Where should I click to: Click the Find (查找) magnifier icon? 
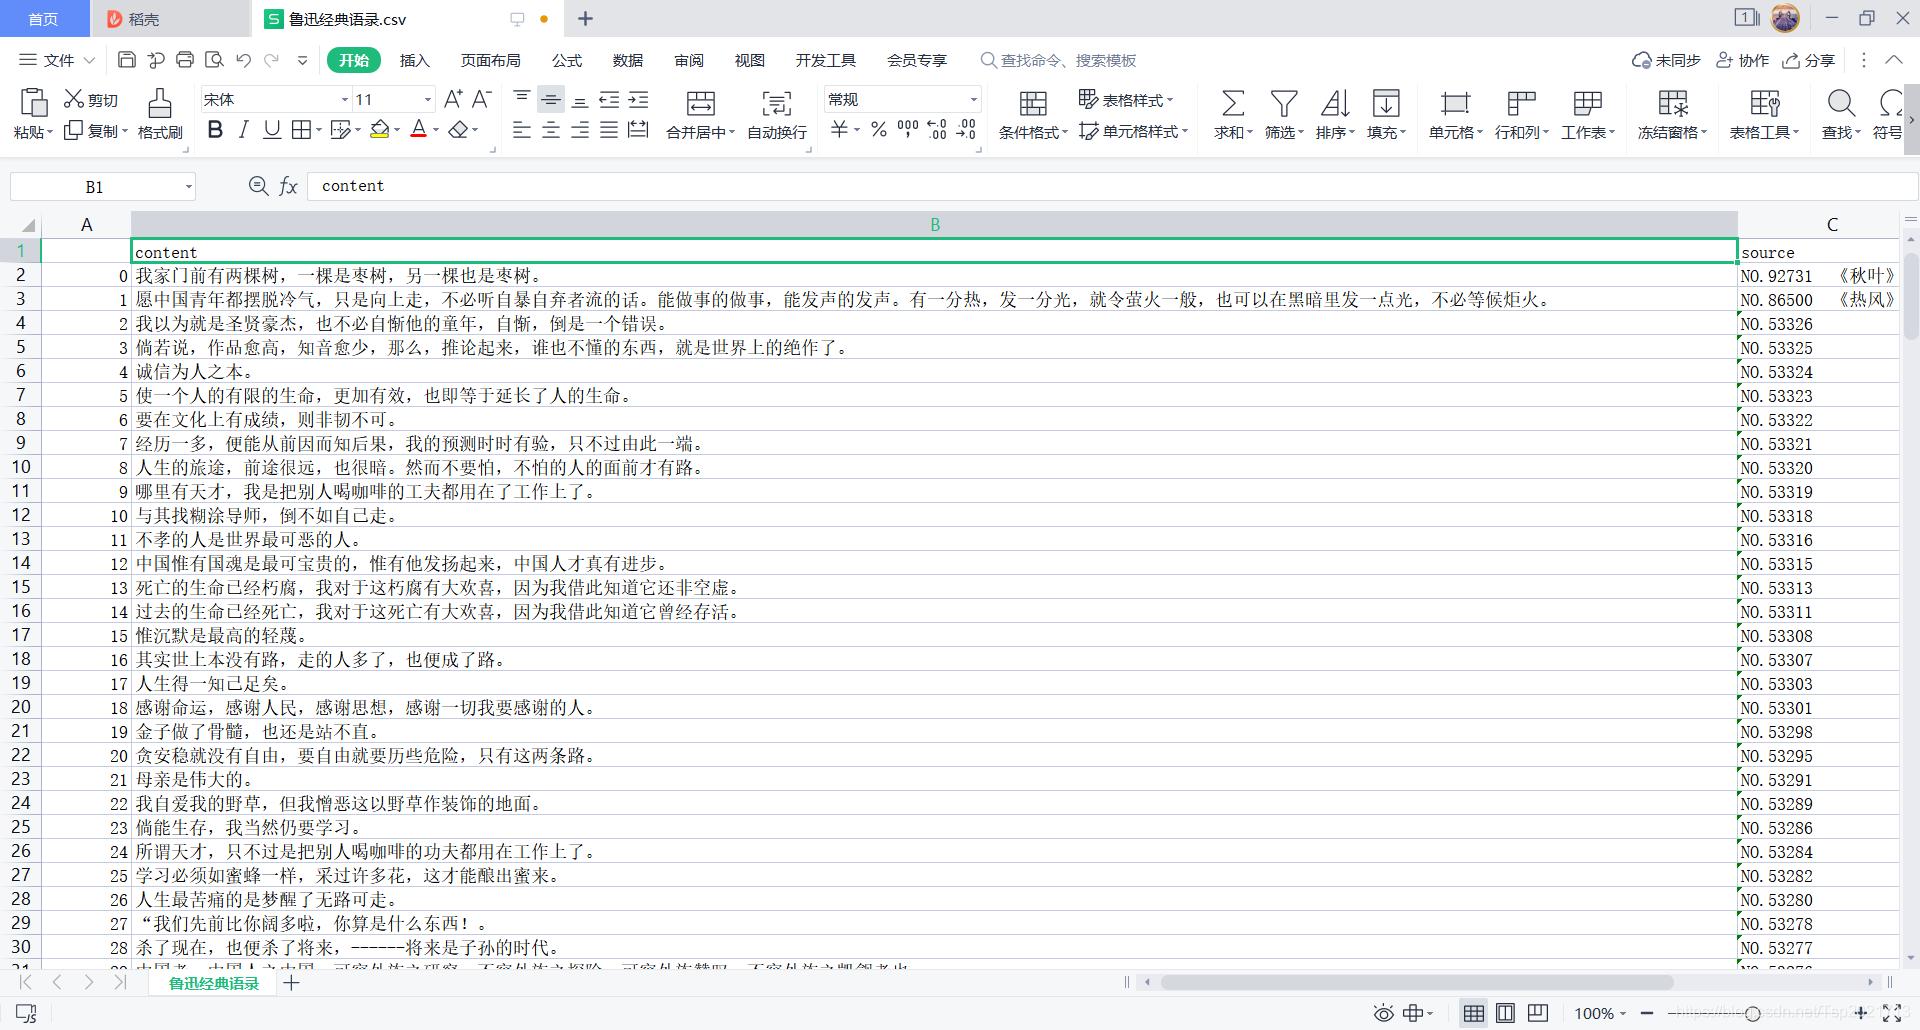(1841, 103)
